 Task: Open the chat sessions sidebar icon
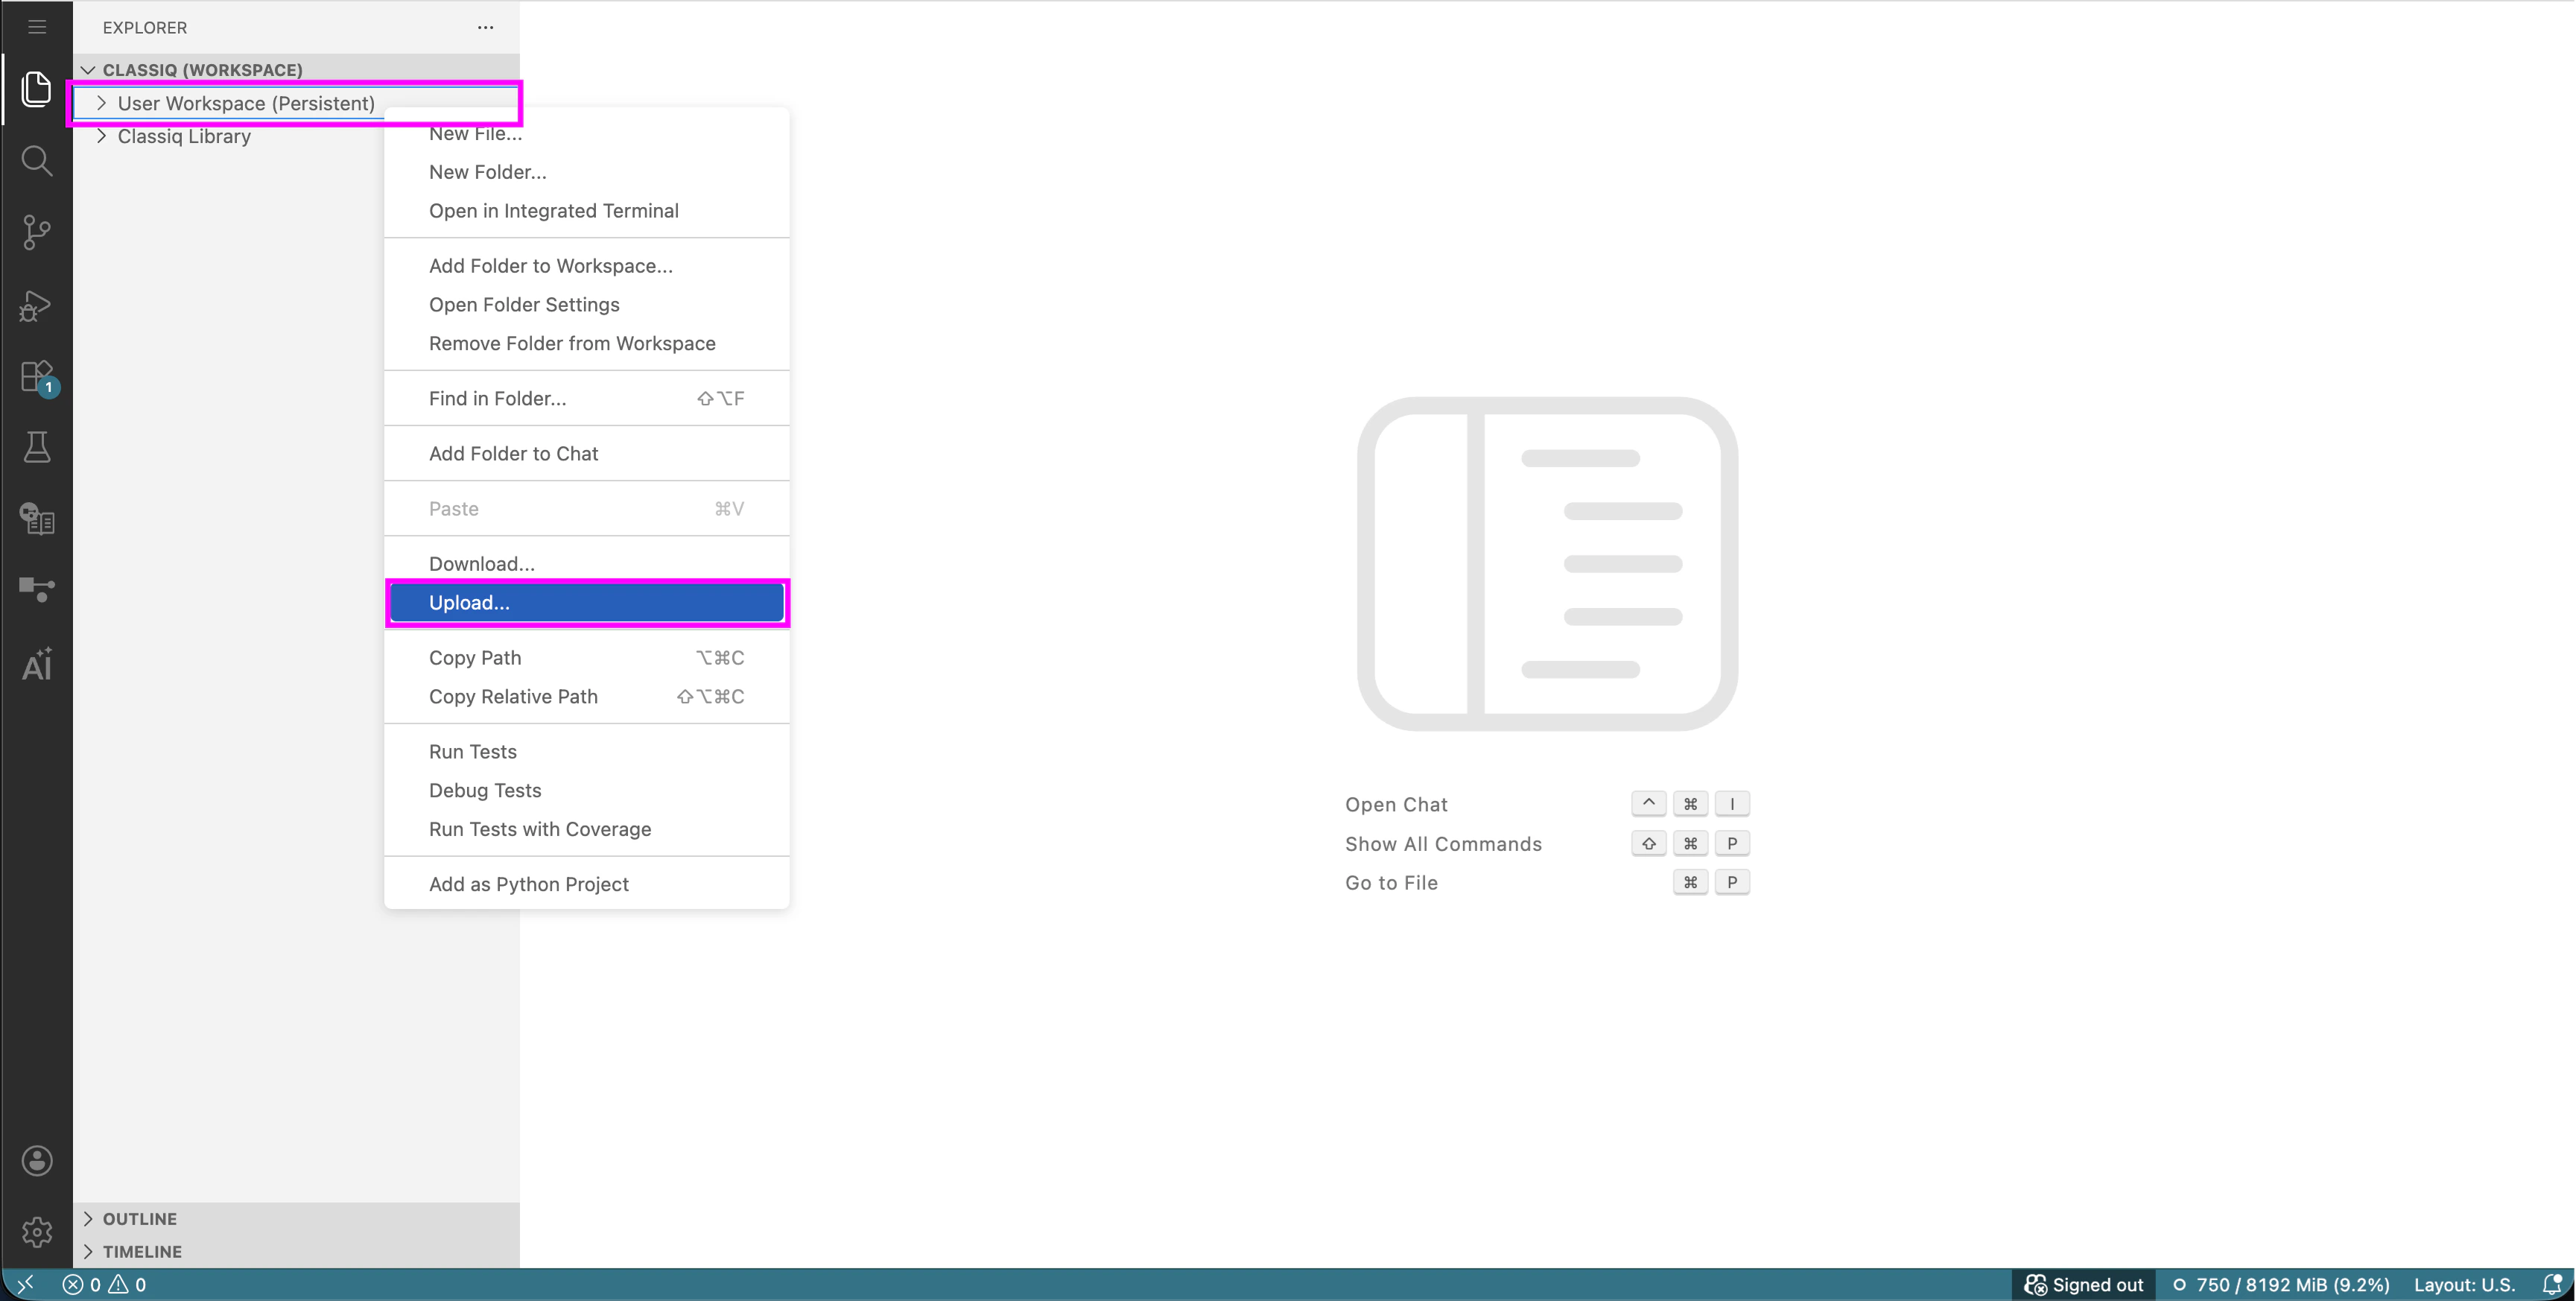pos(37,519)
